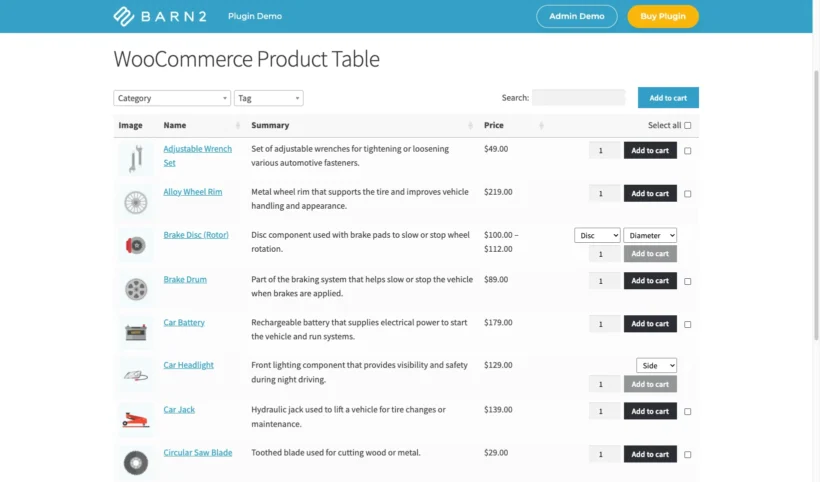The height and width of the screenshot is (482, 820).
Task: Click the greyed Add to cart for Brake Disc
Action: click(650, 254)
